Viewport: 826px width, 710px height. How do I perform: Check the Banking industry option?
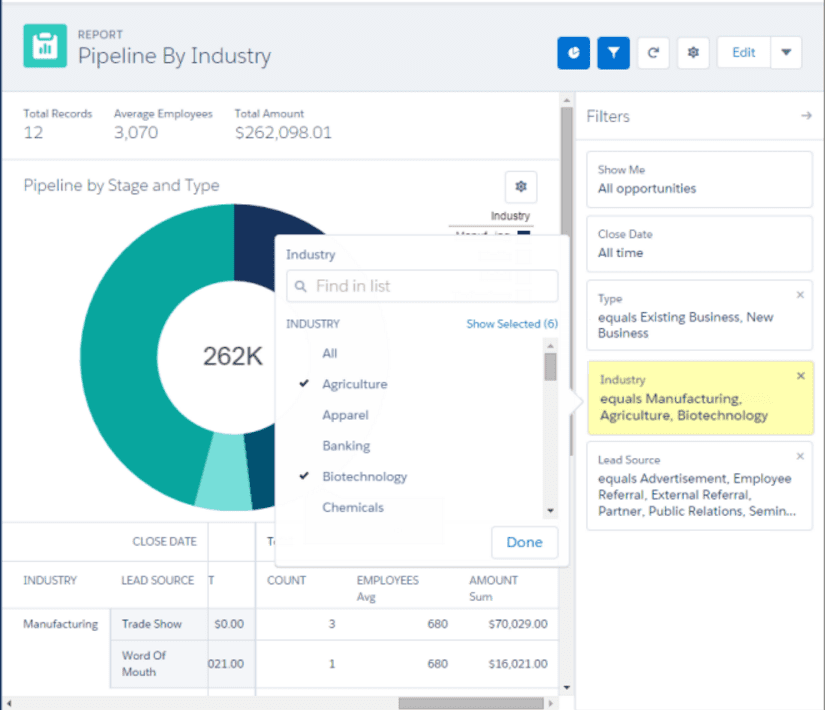tap(346, 446)
